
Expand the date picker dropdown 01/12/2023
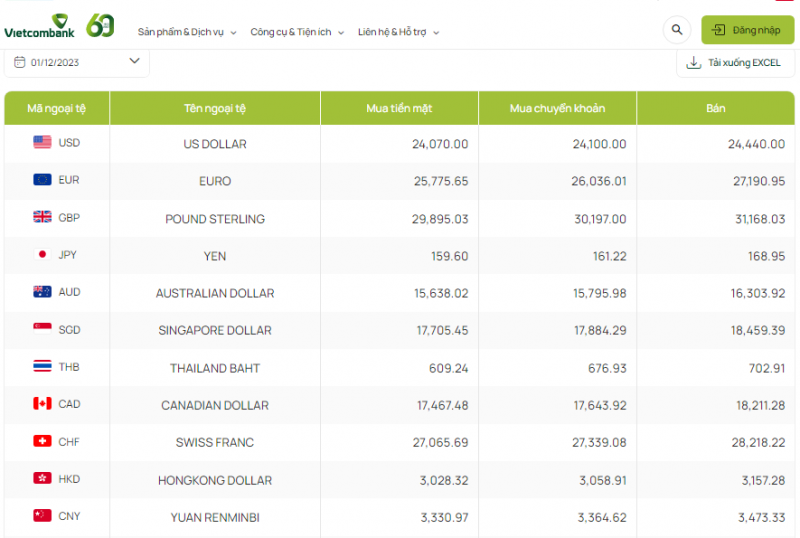click(76, 62)
